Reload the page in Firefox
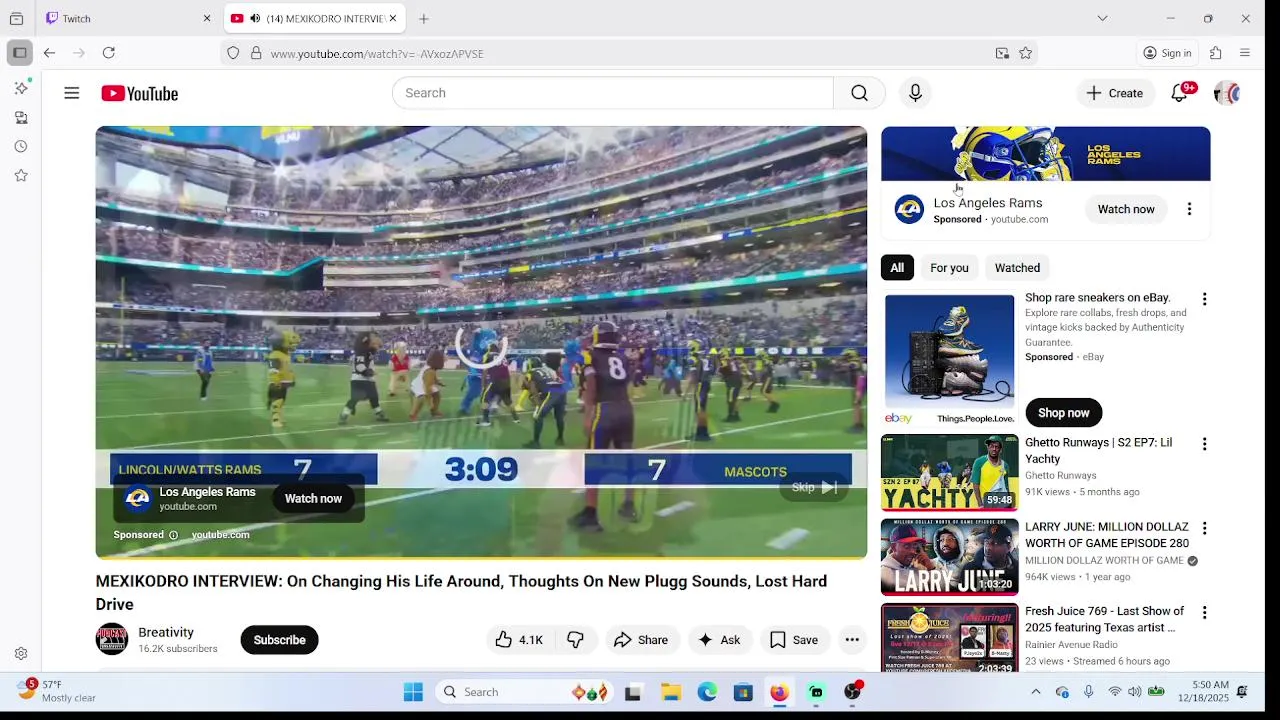 108,53
